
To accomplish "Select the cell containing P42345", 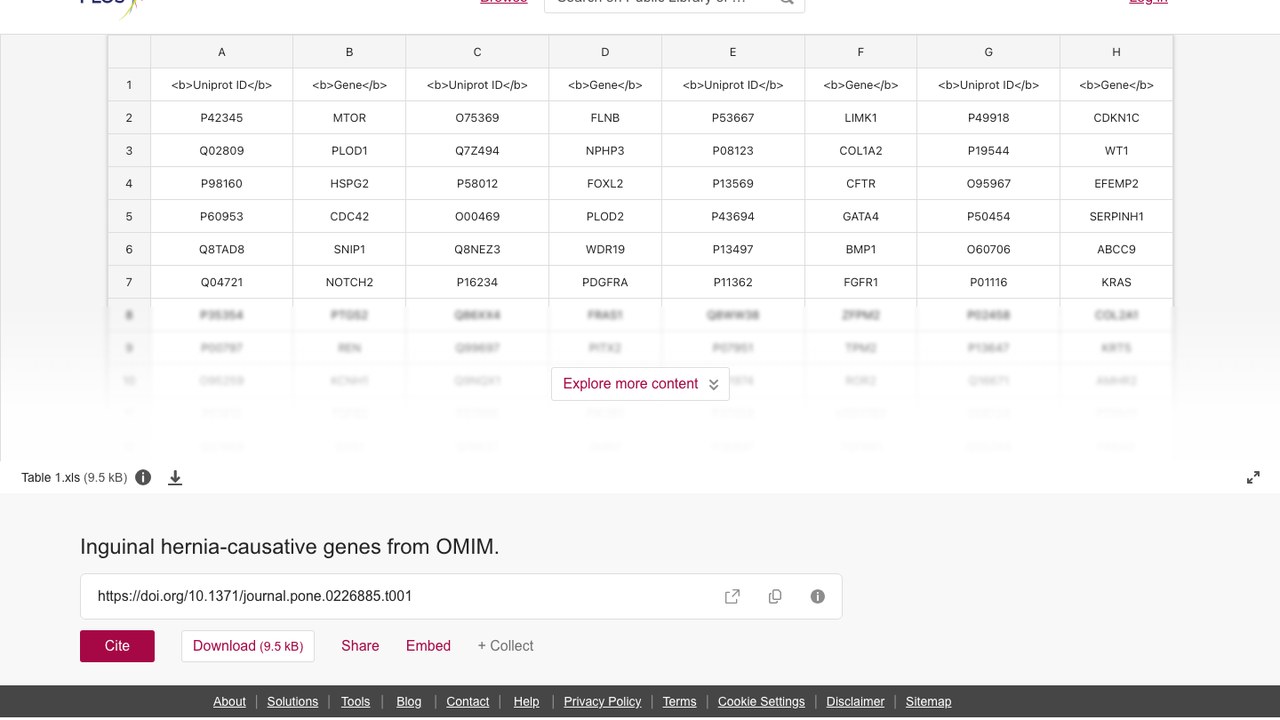I will pyautogui.click(x=222, y=118).
